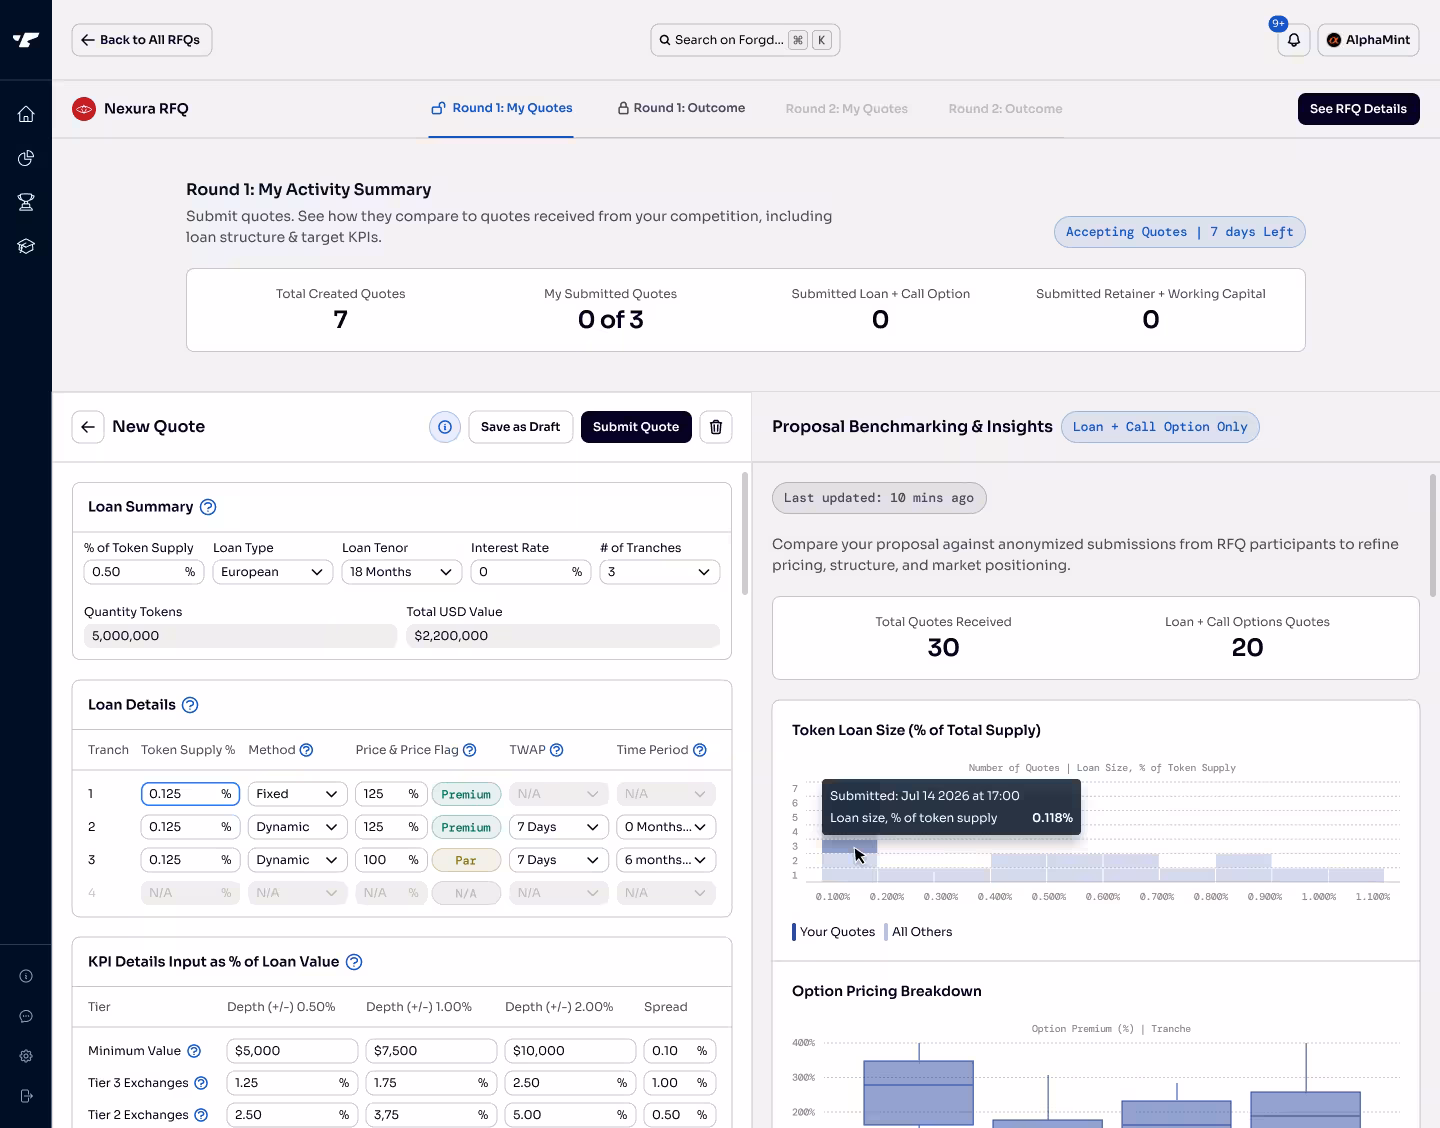Click See RFQ Details button
The width and height of the screenshot is (1440, 1128).
(1358, 109)
